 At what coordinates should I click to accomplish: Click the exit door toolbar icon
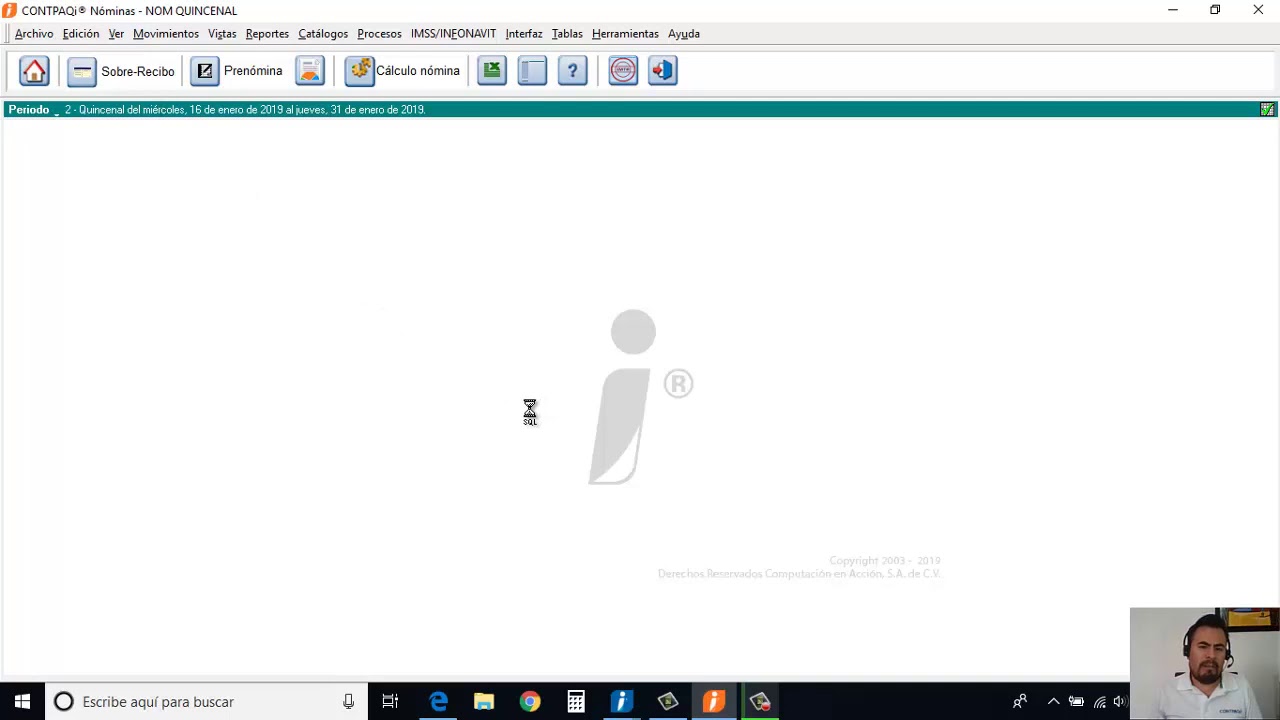(663, 71)
